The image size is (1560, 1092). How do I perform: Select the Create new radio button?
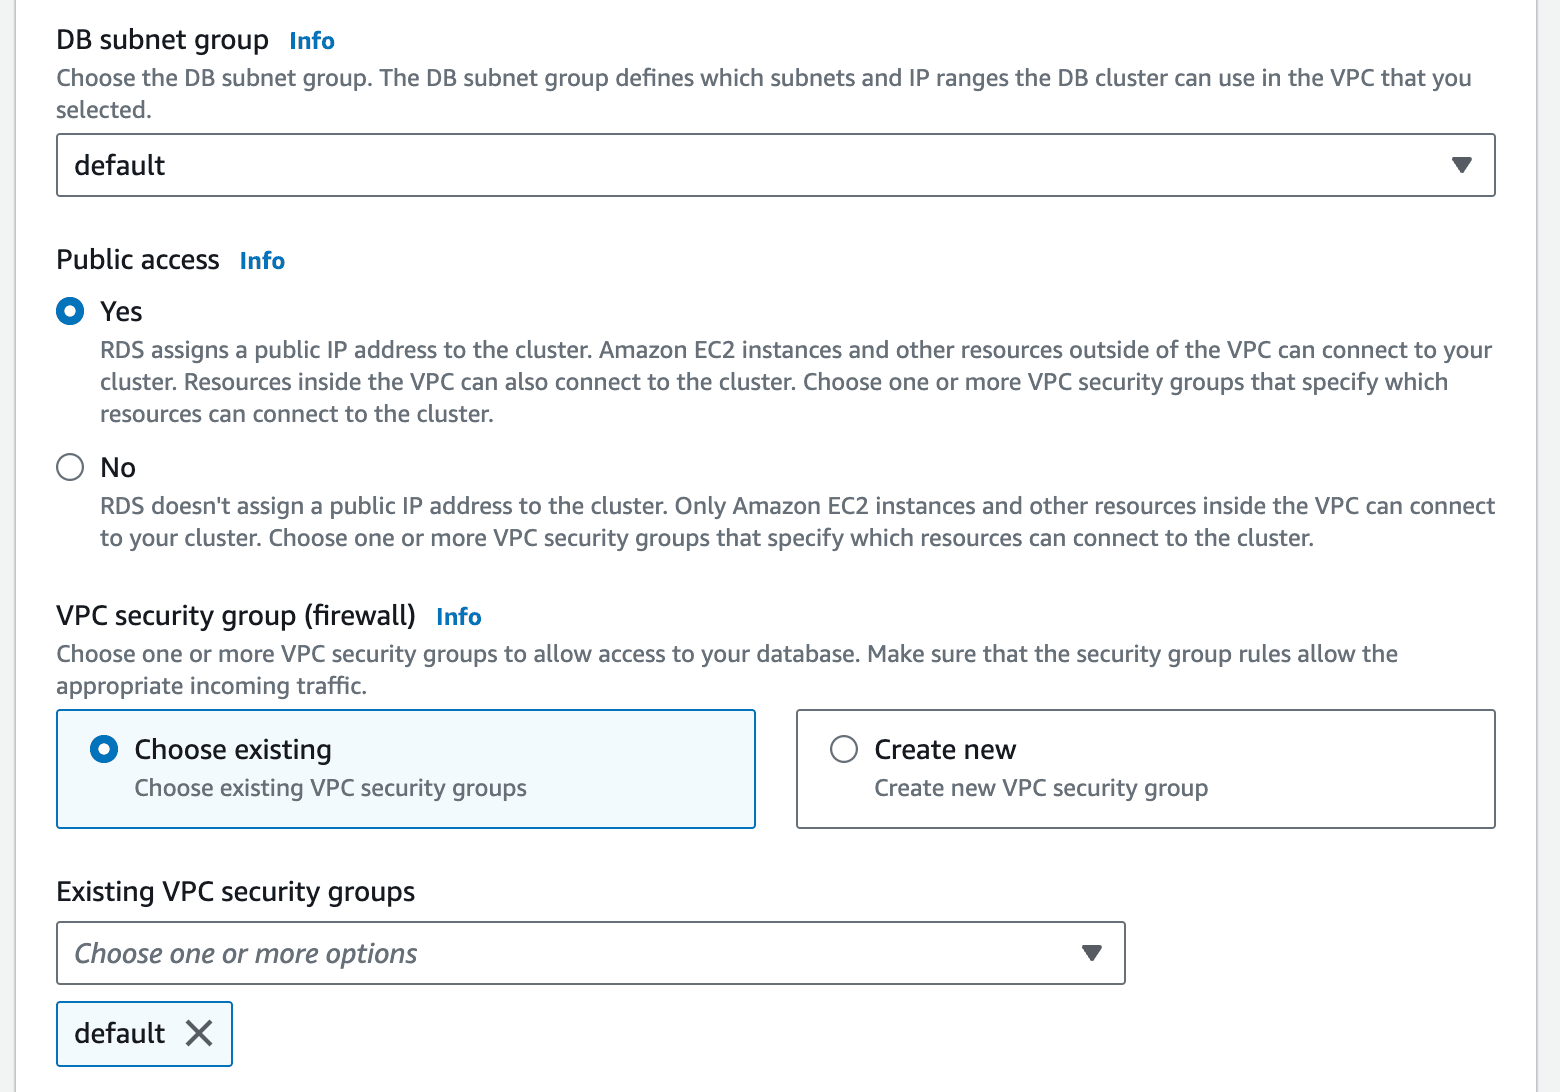pyautogui.click(x=844, y=749)
